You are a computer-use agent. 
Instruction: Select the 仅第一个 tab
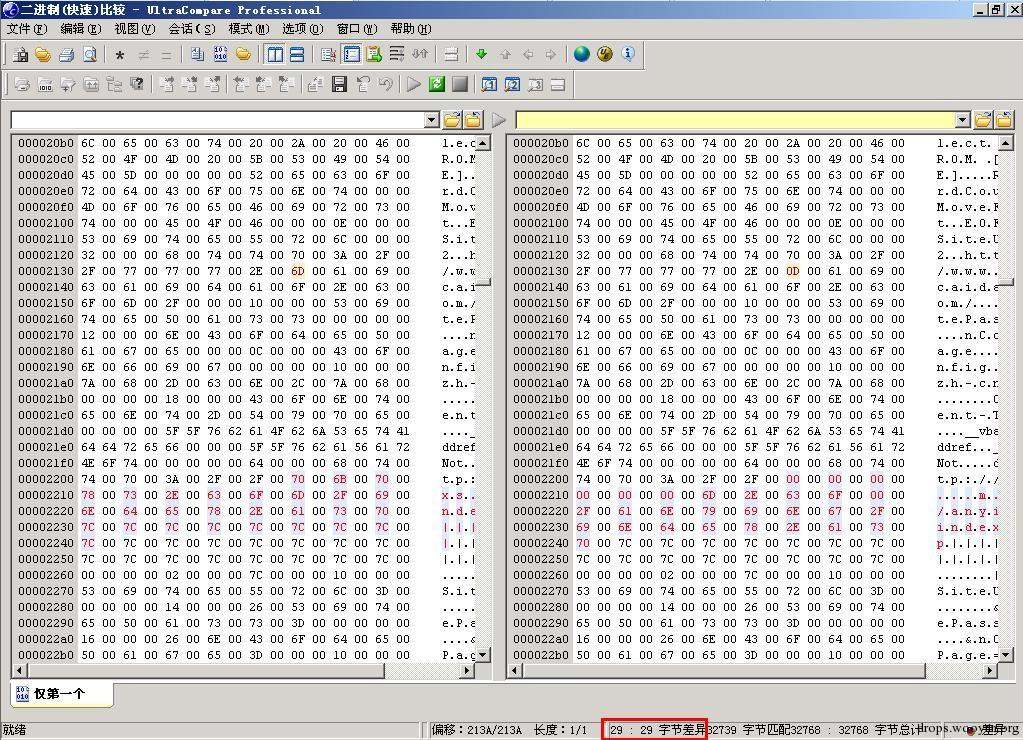(x=60, y=694)
